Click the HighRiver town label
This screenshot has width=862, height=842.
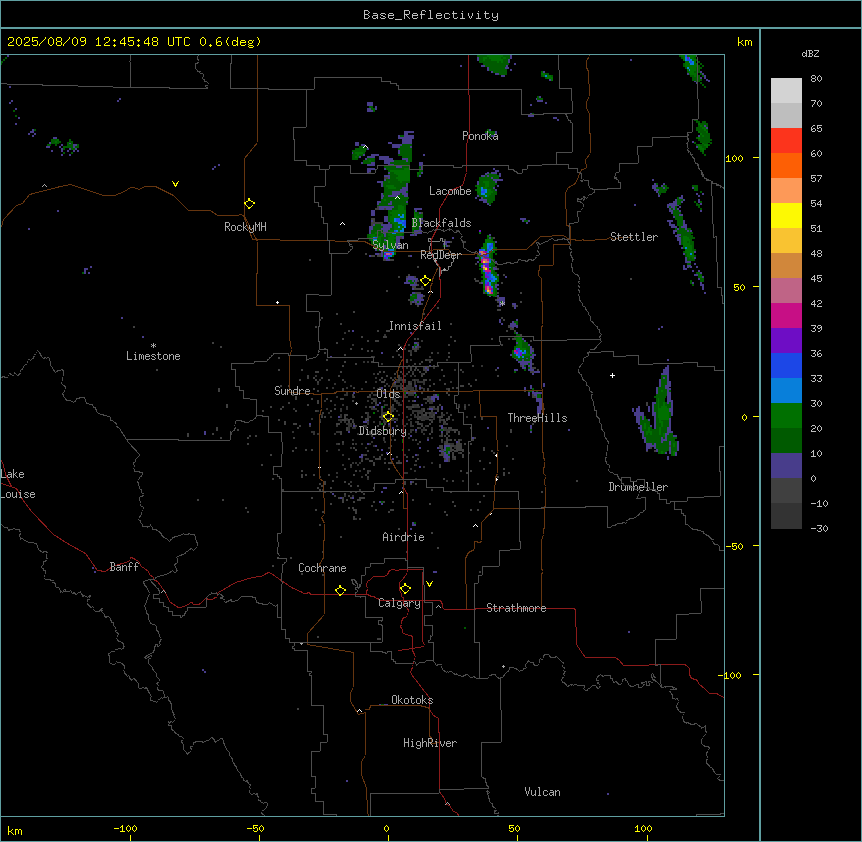tap(430, 743)
